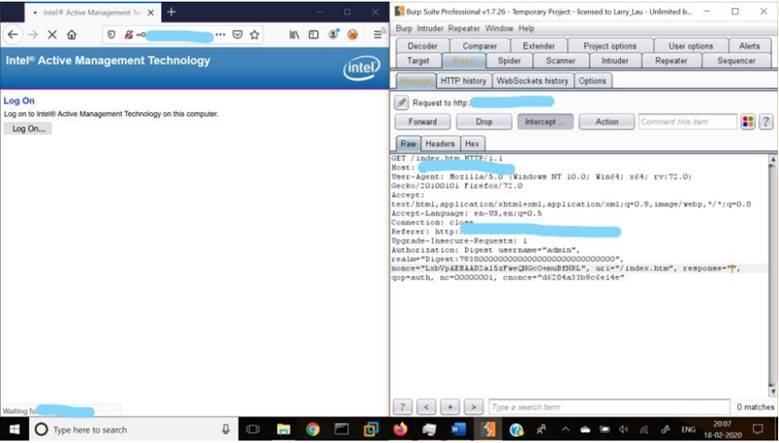This screenshot has height=443, width=779.
Task: Switch to Sequencer tab
Action: 736,61
